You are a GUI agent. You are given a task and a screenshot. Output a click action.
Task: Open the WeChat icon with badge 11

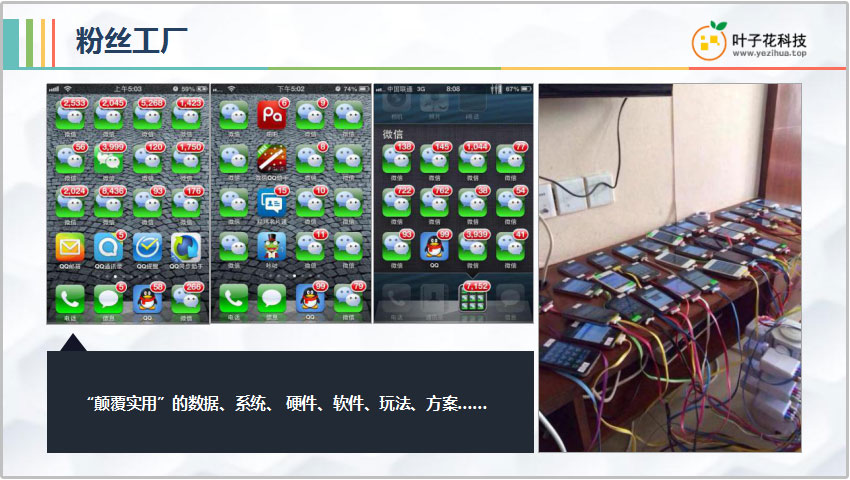coord(310,247)
